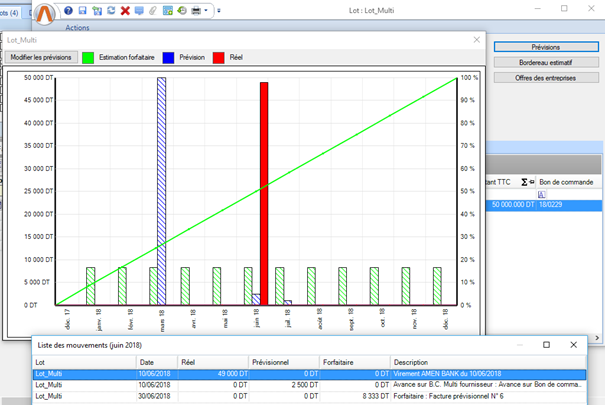Click the history clock icon in toolbar

click(x=181, y=11)
